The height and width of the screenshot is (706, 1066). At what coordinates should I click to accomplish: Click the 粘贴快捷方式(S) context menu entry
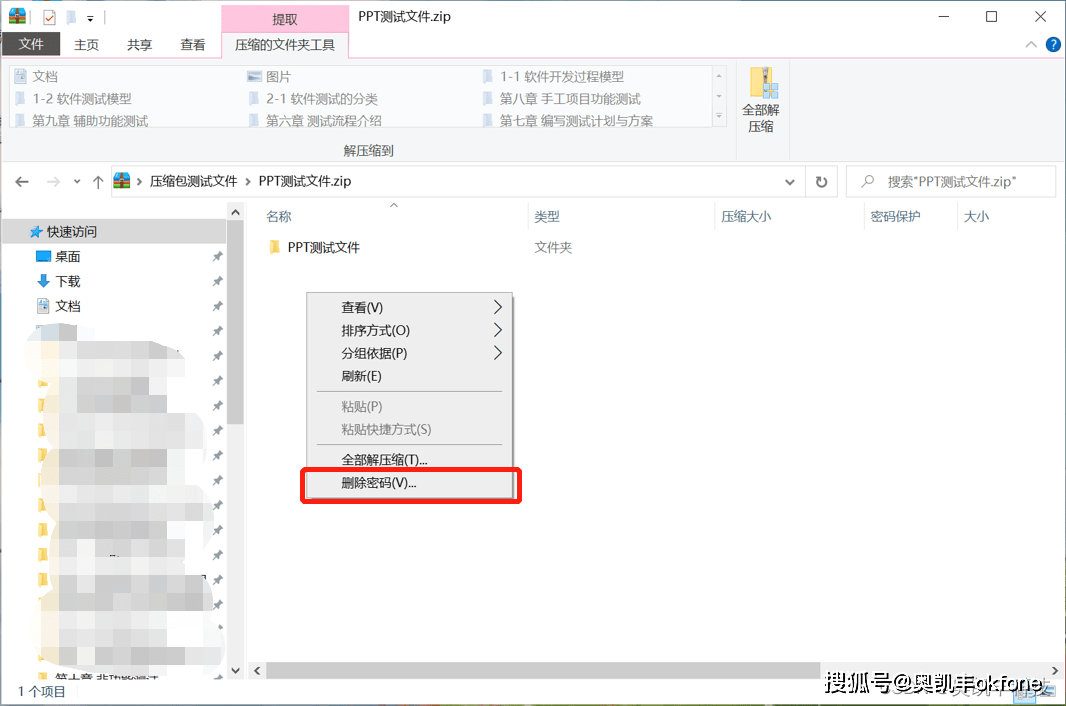(409, 429)
